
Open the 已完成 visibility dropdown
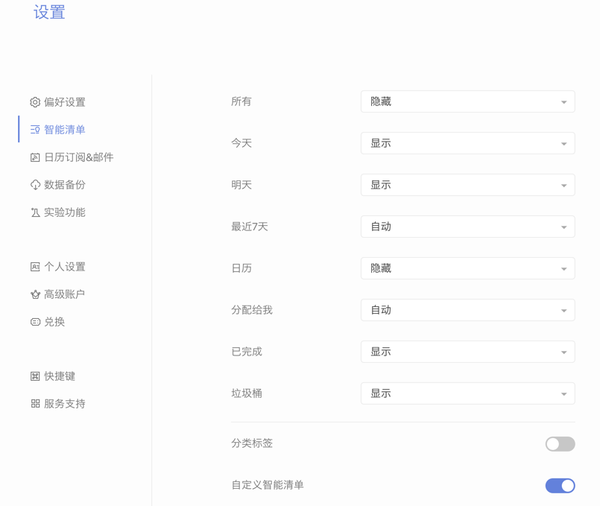coord(468,352)
